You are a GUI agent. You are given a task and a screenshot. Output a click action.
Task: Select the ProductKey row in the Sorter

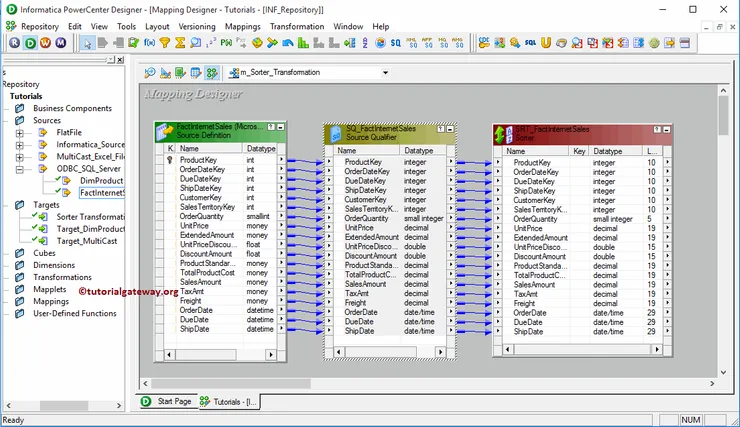pyautogui.click(x=581, y=162)
